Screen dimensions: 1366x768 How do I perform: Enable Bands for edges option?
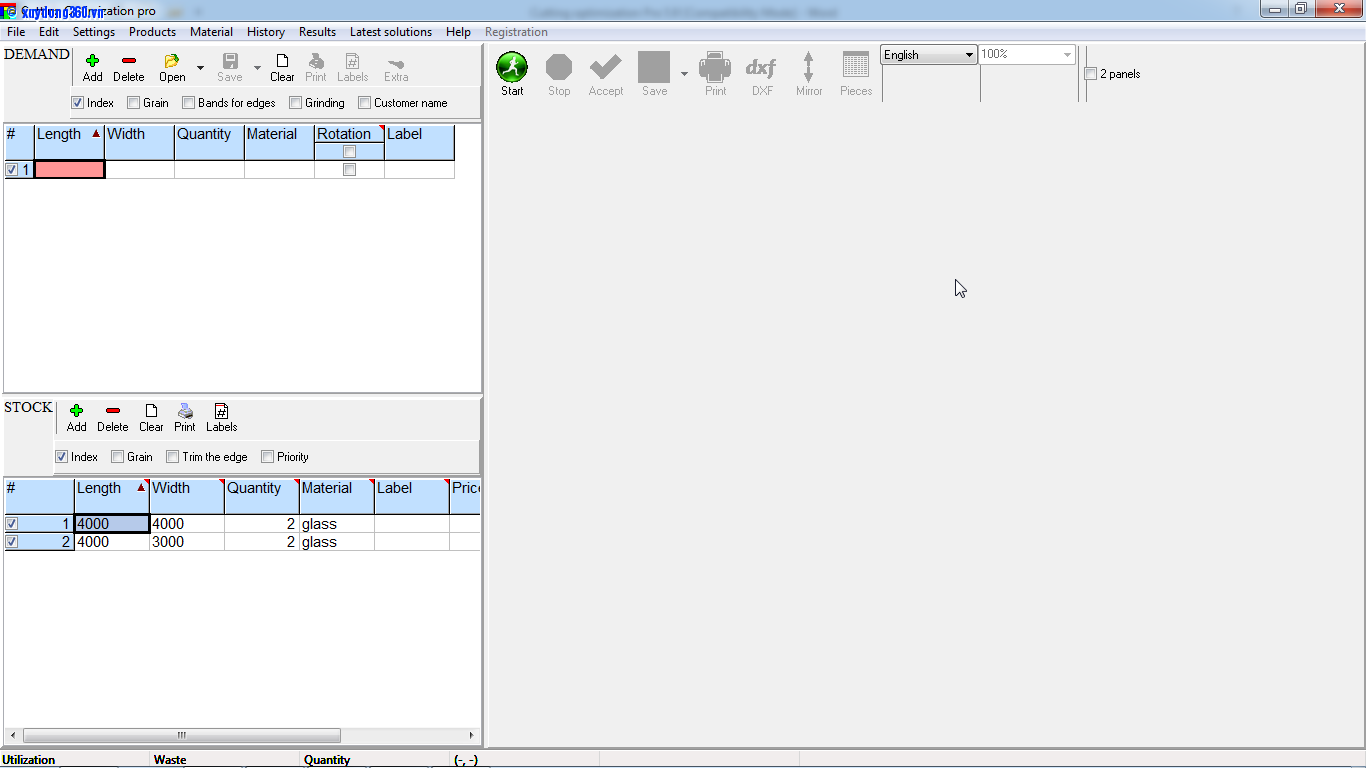[188, 103]
